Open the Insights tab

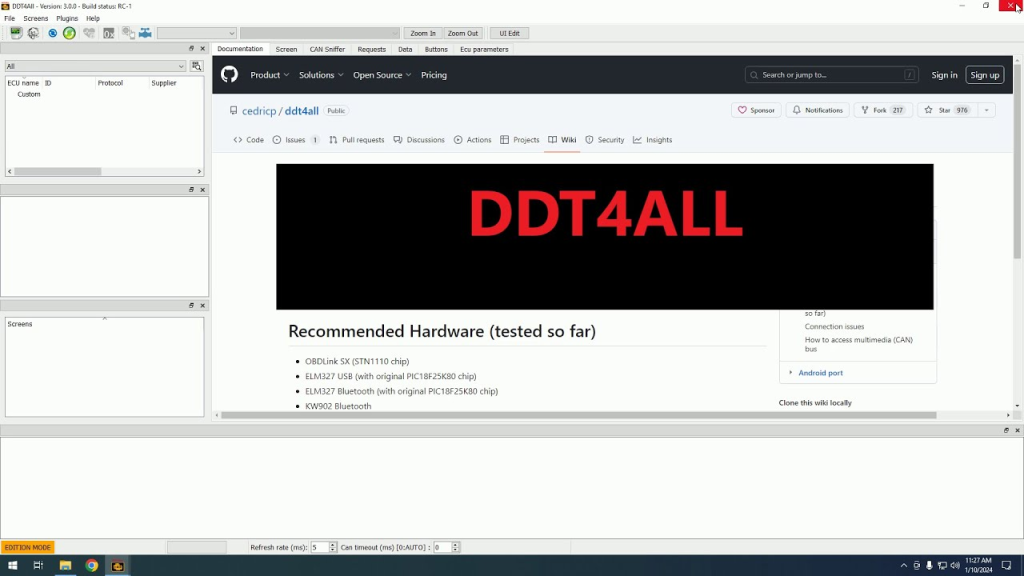tap(652, 140)
